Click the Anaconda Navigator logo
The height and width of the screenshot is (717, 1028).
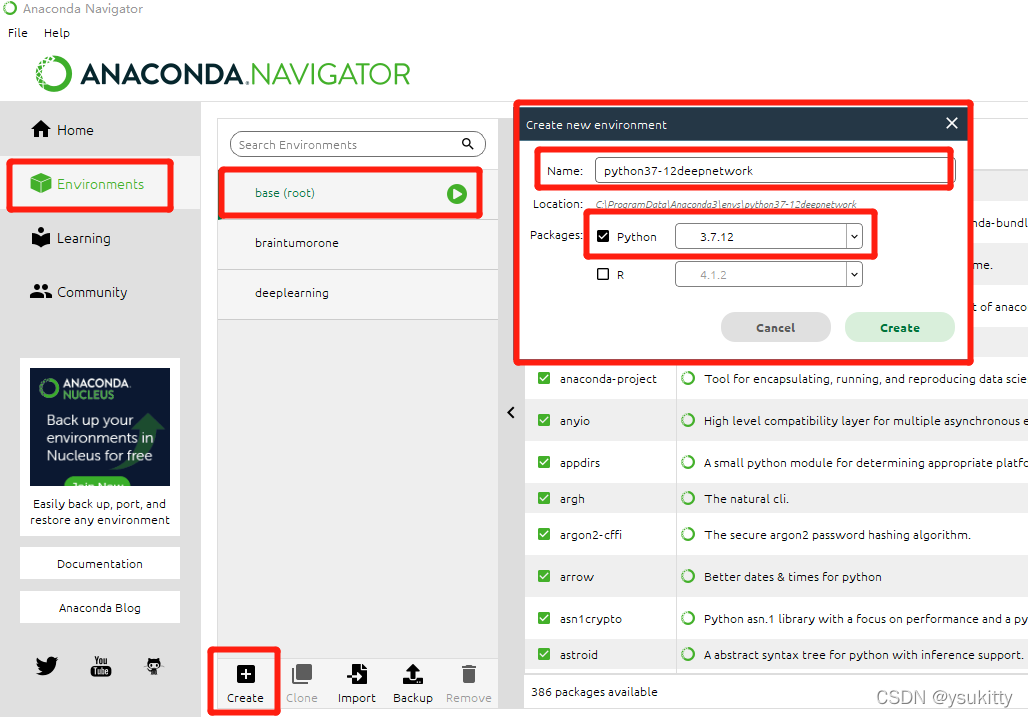tap(223, 73)
